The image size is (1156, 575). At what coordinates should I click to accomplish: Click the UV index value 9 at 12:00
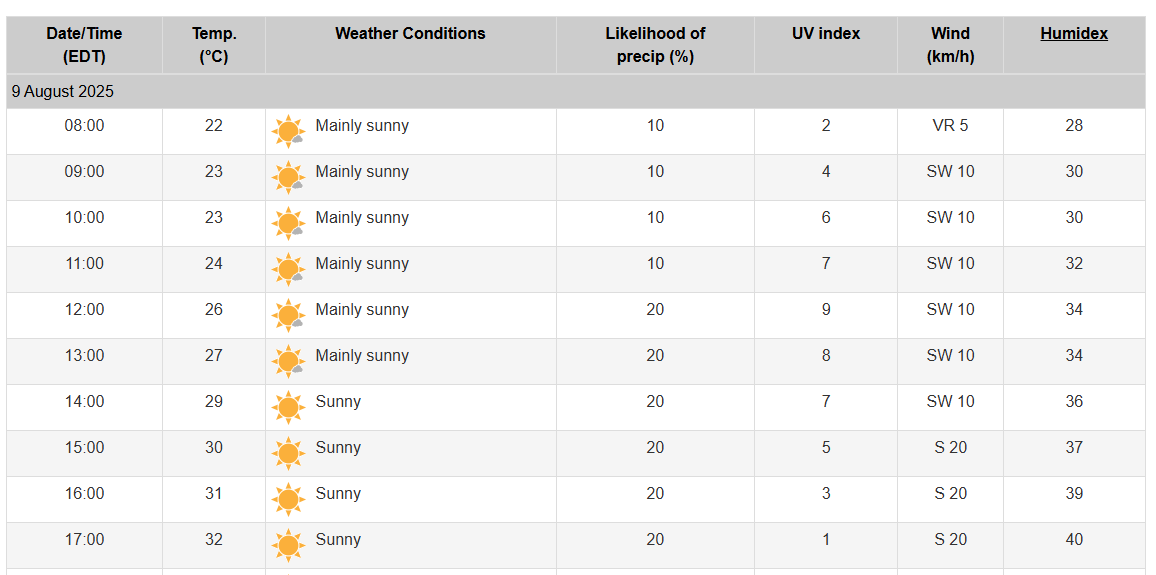coord(826,310)
